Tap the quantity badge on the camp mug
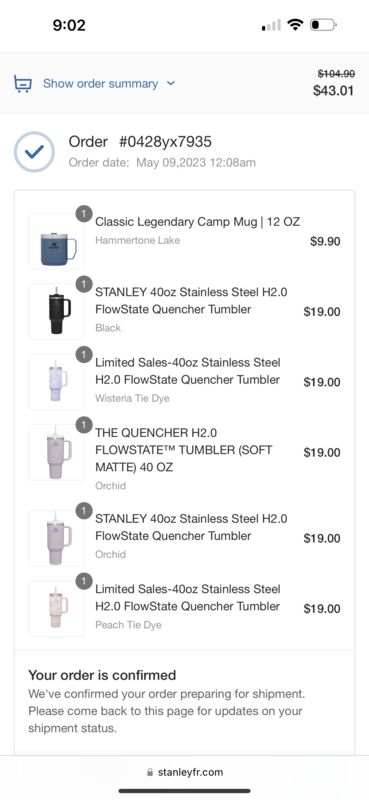Image resolution: width=369 pixels, height=800 pixels. coord(84,214)
